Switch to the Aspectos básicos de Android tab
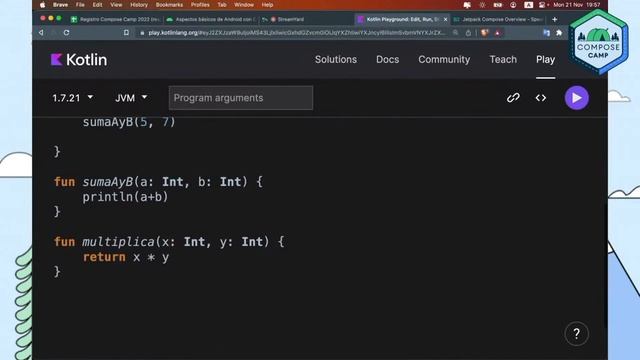640x360 pixels. pos(212,19)
